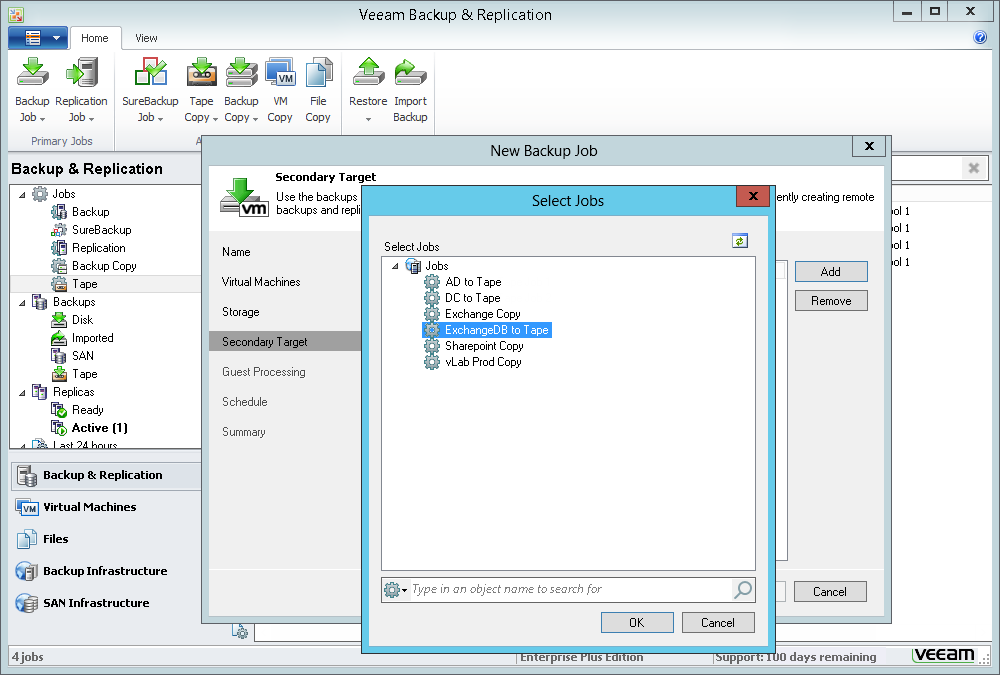
Task: Select Backup under Jobs in tree
Action: point(80,212)
